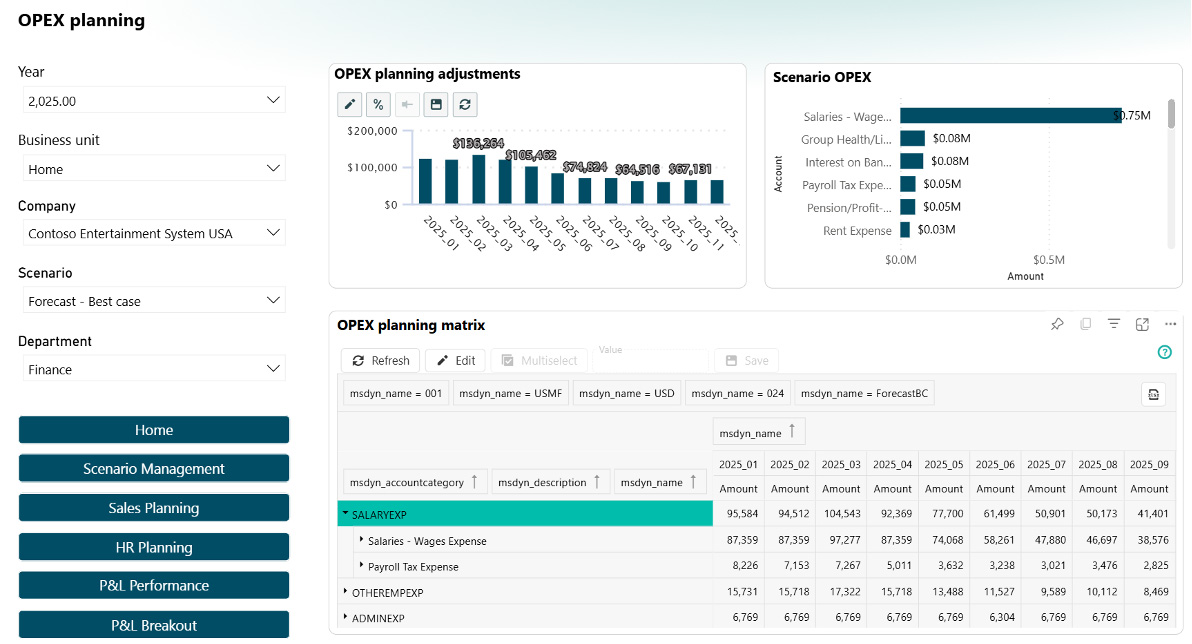Click the Edit button in the matrix toolbar

[455, 361]
